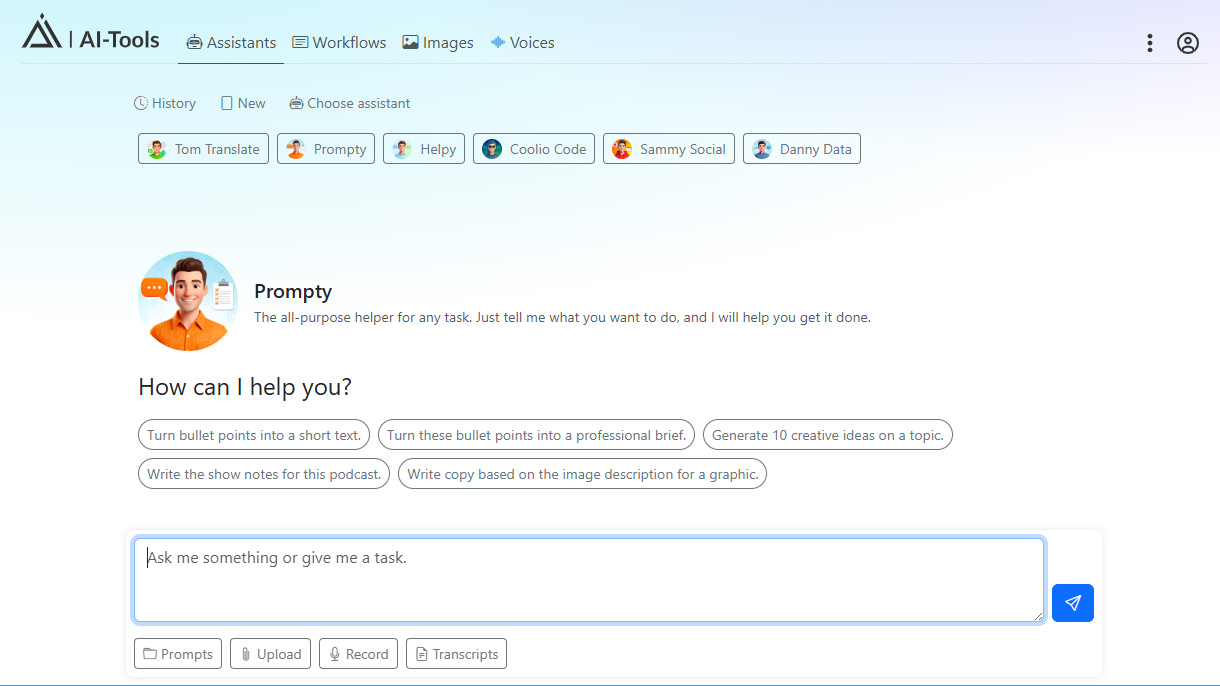
Task: Select the Danny Data assistant
Action: coord(801,148)
